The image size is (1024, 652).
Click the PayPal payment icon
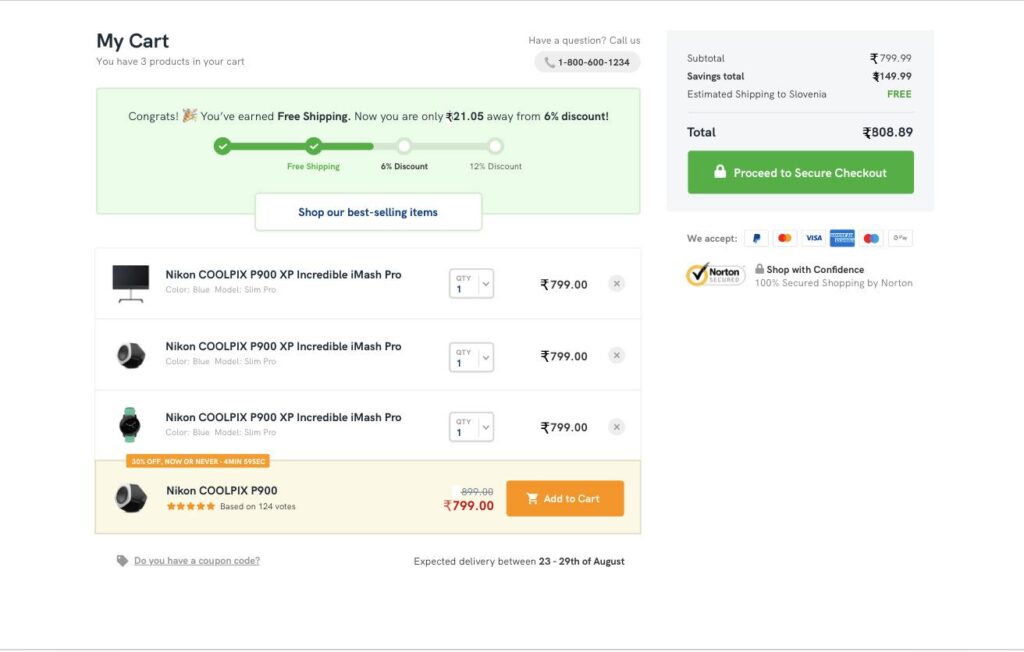(x=756, y=238)
